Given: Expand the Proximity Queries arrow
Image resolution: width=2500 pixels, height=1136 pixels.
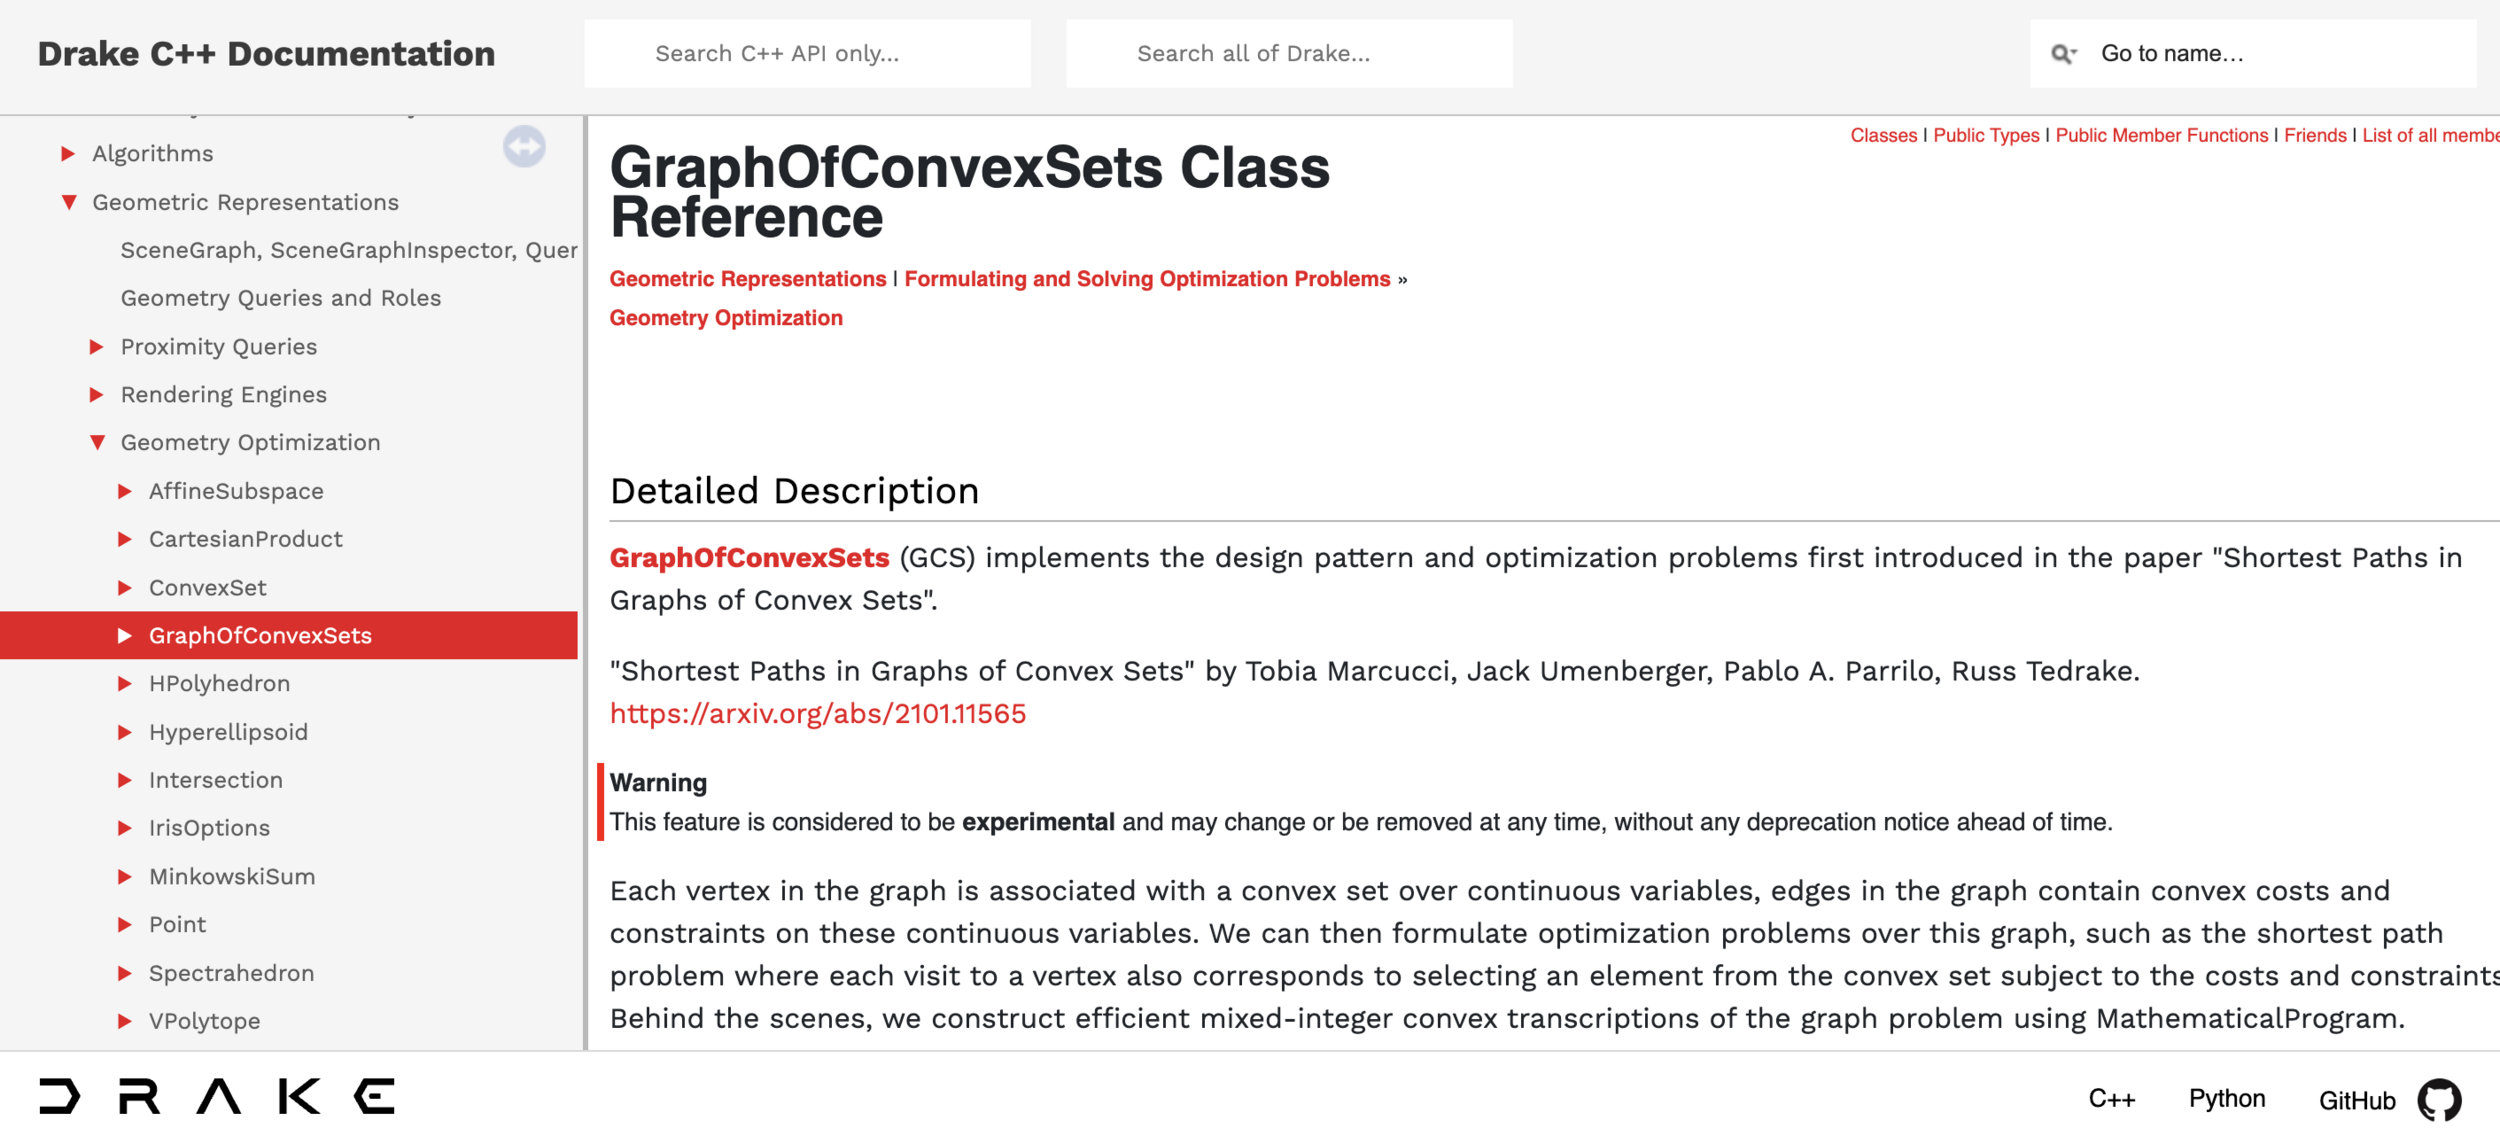Looking at the screenshot, I should tap(97, 347).
